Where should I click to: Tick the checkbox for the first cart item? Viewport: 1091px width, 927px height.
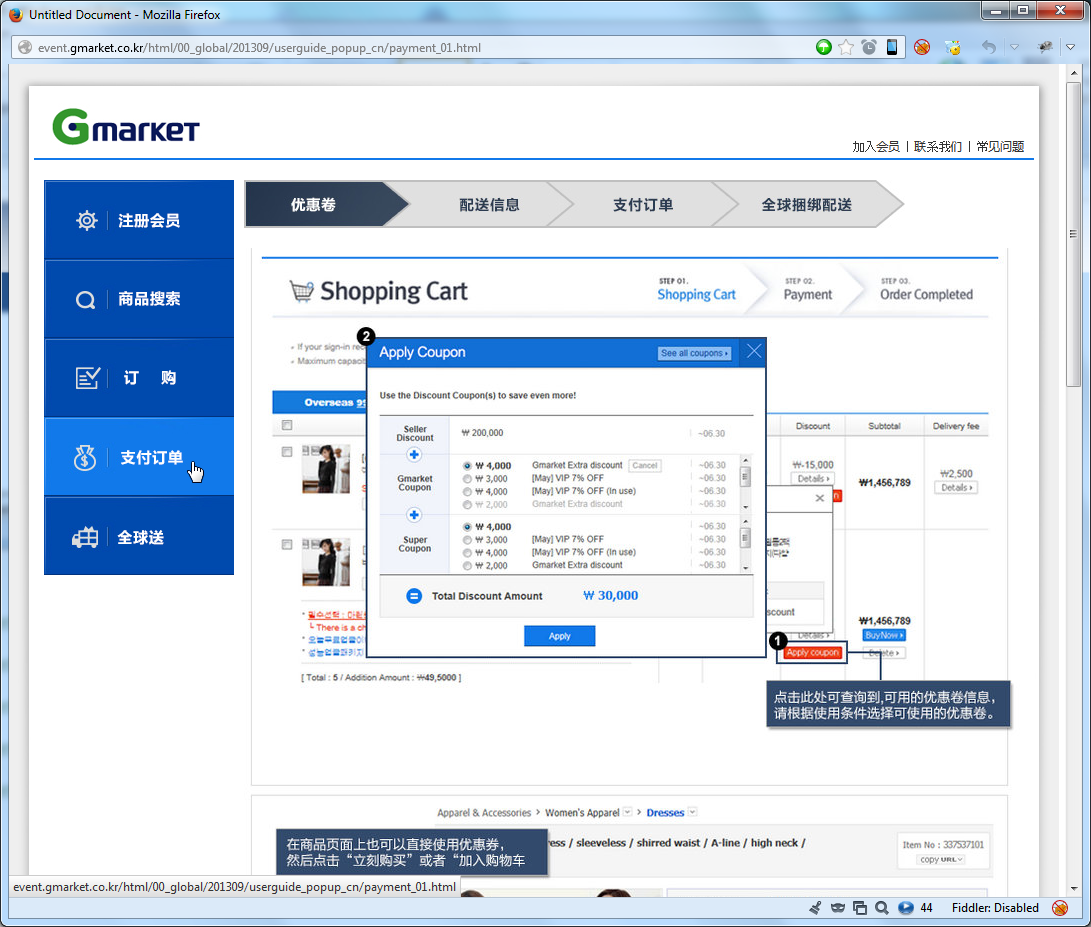(287, 452)
